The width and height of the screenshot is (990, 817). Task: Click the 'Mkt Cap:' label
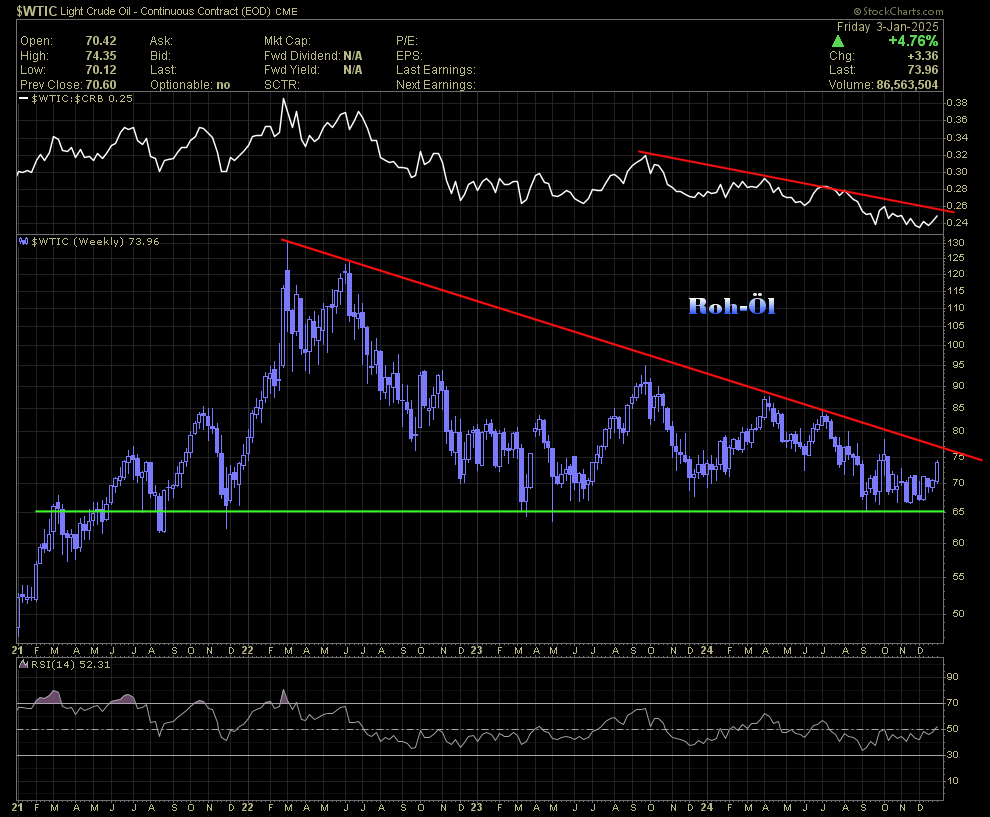pos(287,41)
